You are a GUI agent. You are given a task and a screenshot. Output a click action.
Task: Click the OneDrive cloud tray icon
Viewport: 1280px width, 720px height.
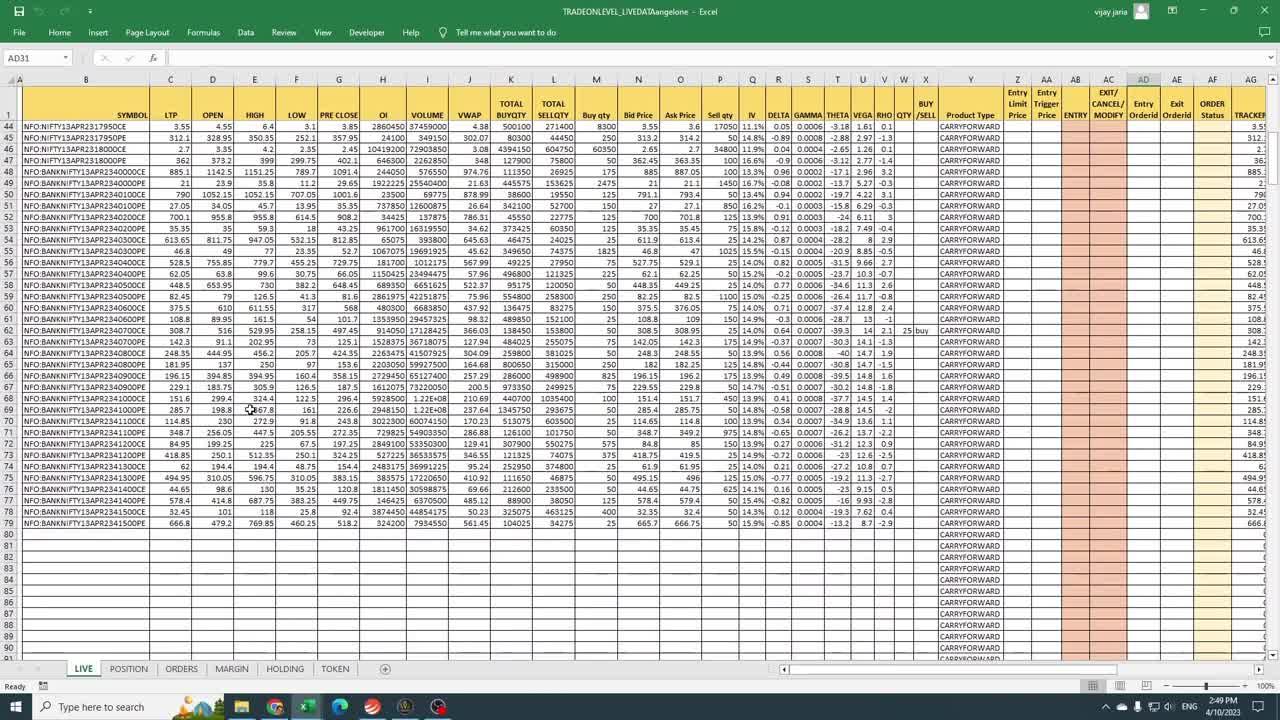pos(1122,707)
